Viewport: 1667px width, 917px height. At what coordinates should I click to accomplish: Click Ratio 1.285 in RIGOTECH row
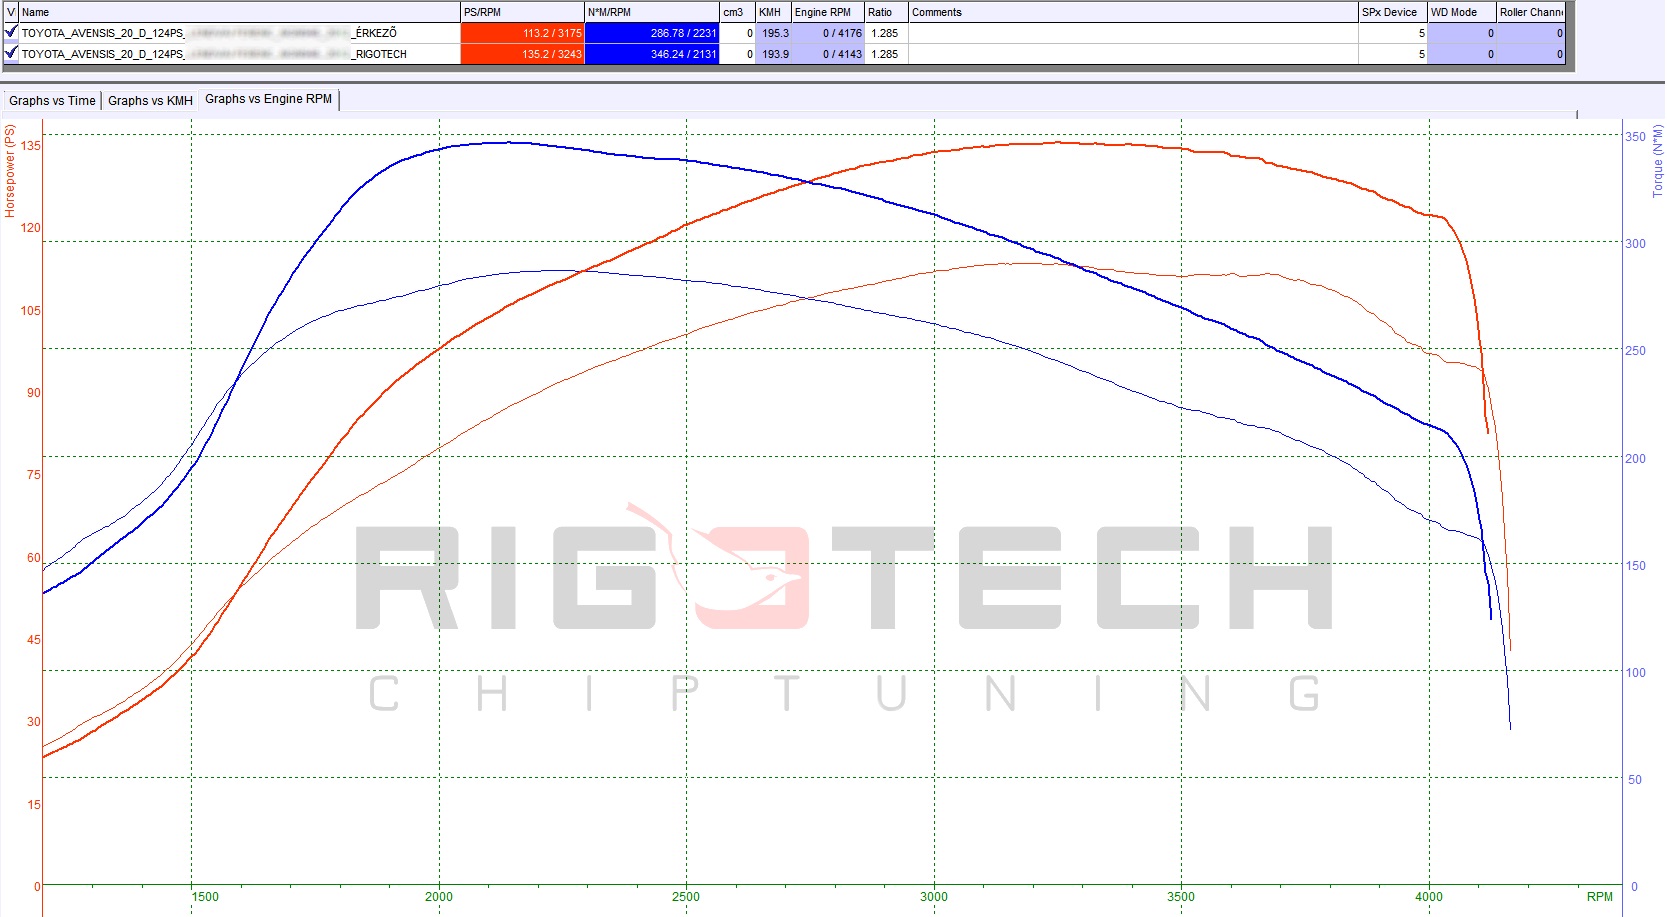[886, 54]
